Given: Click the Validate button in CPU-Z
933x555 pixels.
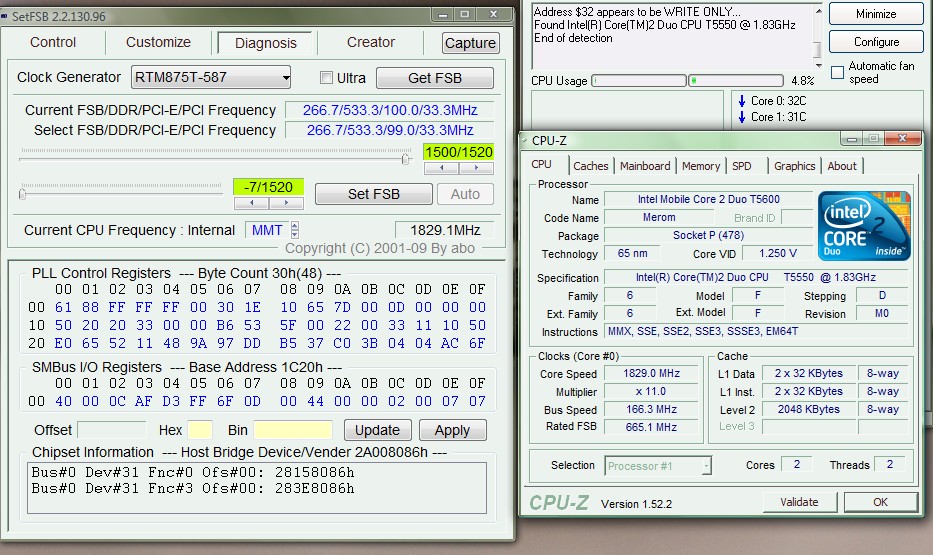Looking at the screenshot, I should [799, 502].
